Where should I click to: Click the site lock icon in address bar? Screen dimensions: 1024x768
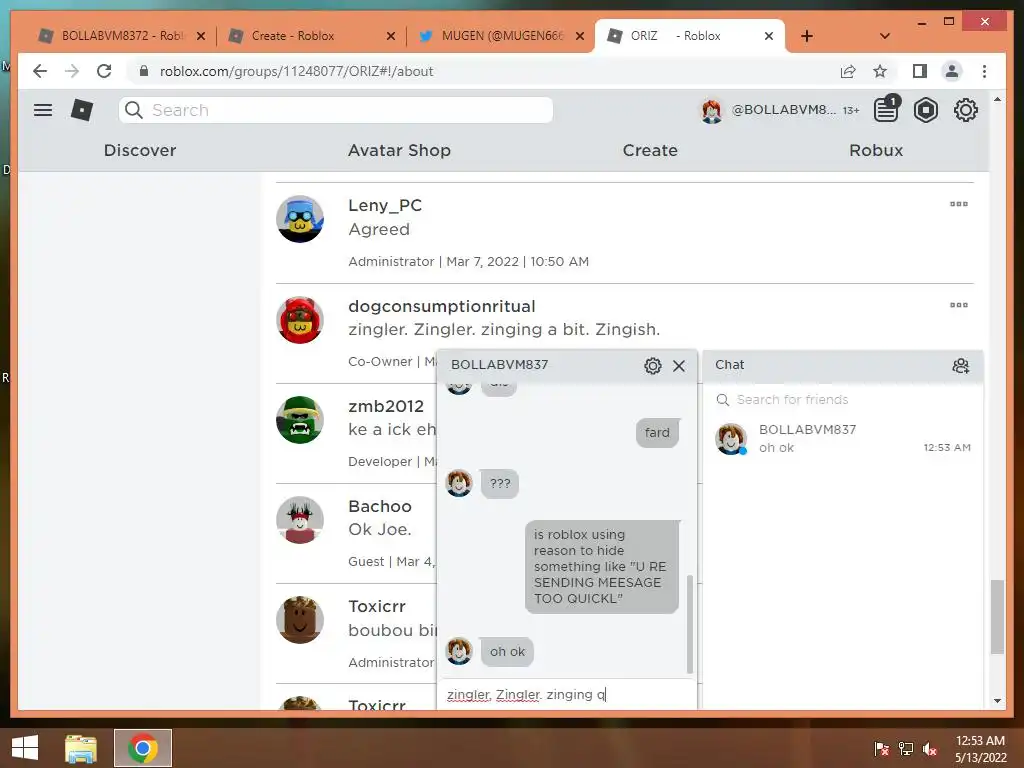(x=144, y=71)
